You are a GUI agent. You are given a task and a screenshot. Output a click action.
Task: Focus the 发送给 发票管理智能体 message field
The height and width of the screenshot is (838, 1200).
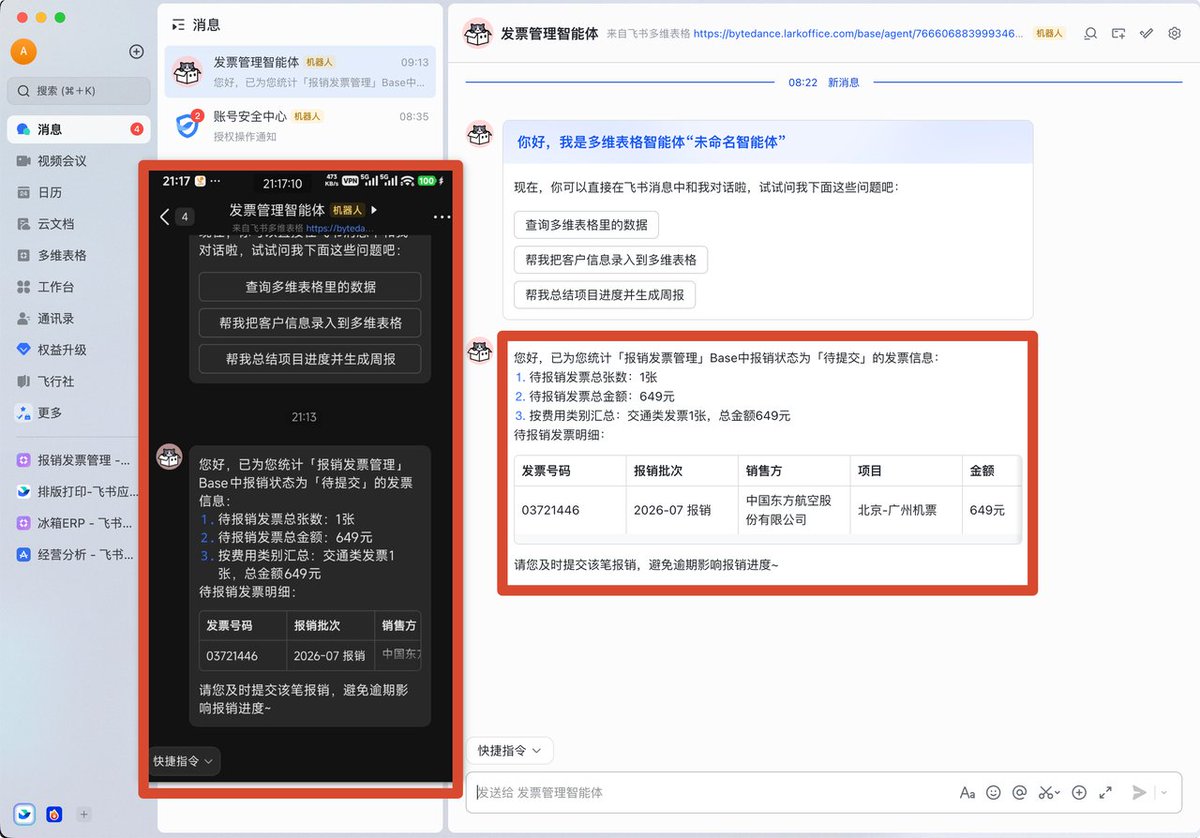pos(710,792)
